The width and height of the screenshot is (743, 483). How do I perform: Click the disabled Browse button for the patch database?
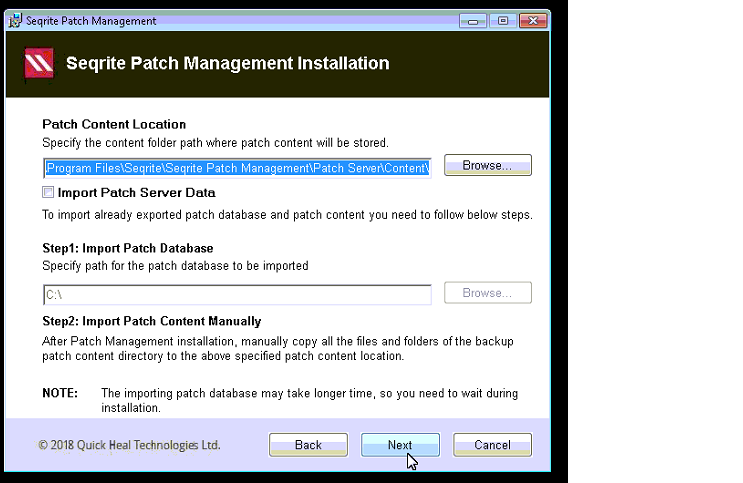(x=488, y=292)
